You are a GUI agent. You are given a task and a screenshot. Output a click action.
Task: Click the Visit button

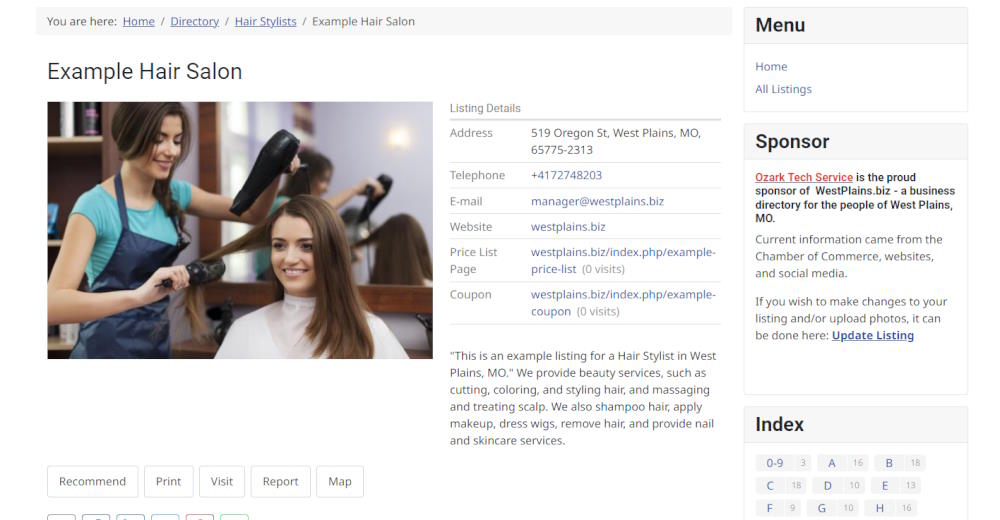[x=222, y=481]
